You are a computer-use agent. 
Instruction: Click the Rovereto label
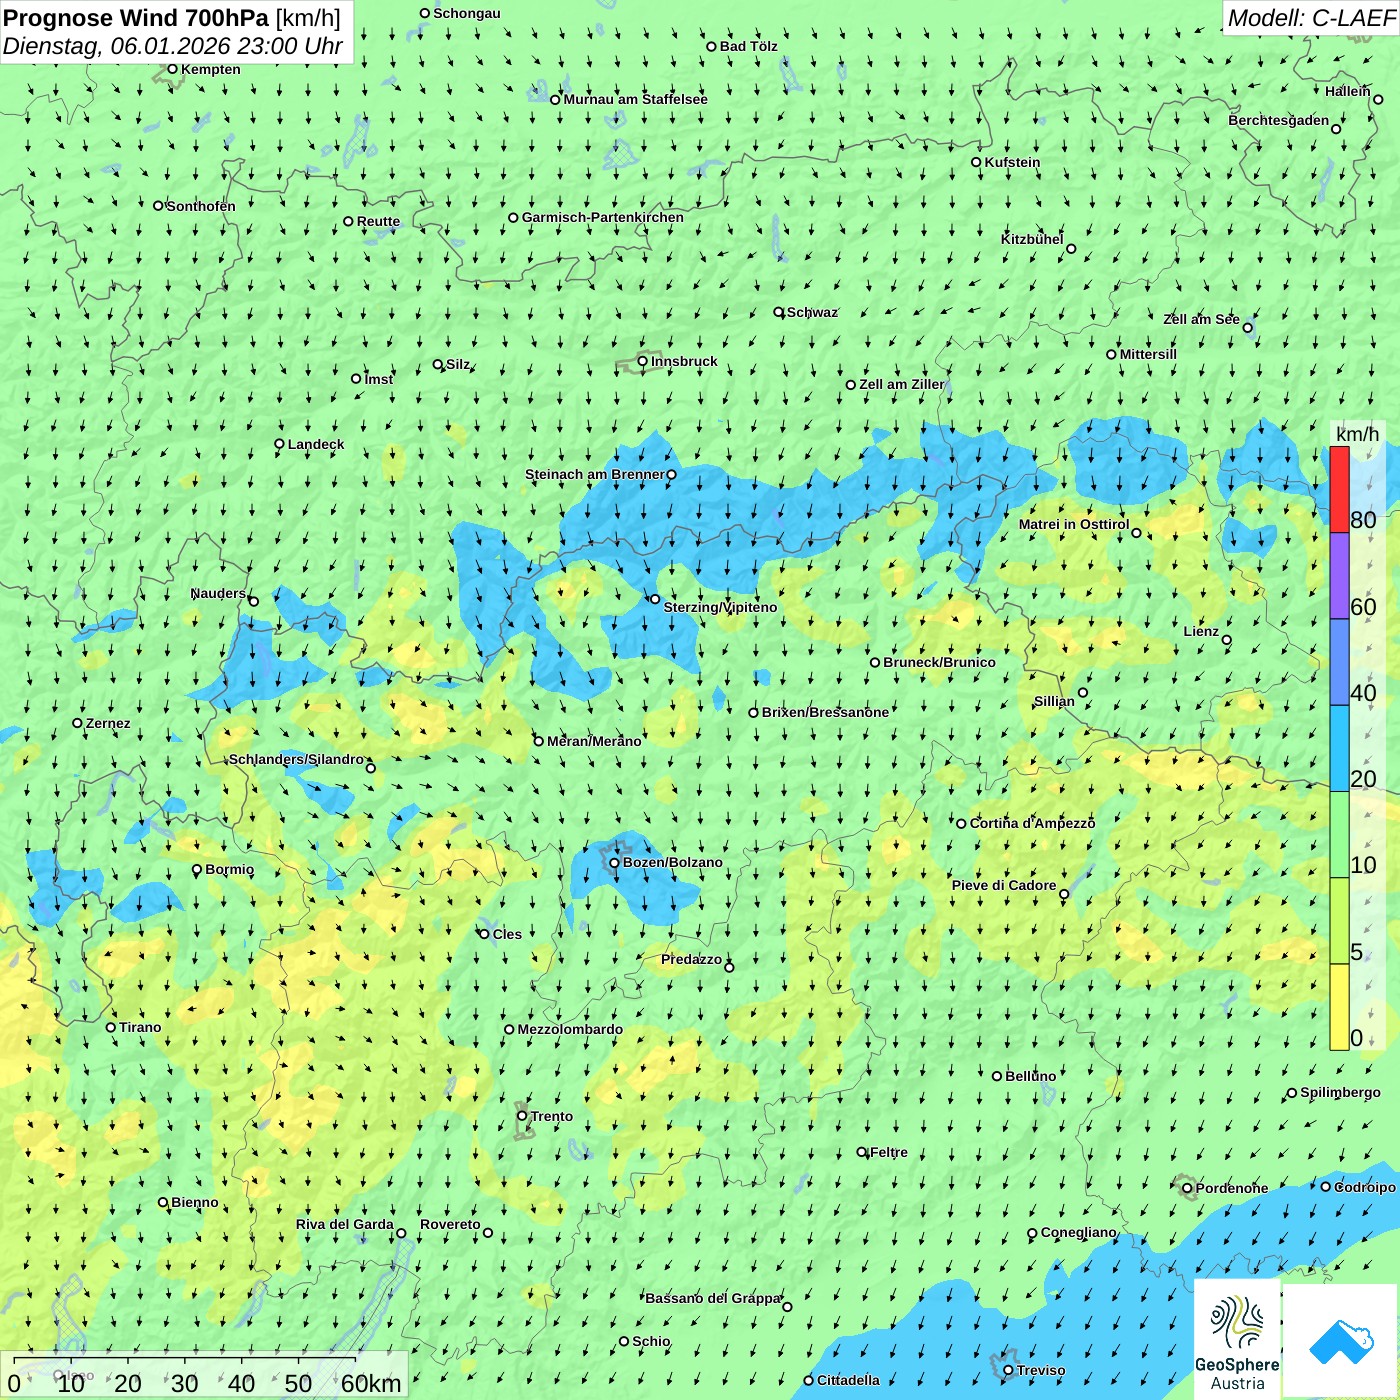tap(450, 1224)
